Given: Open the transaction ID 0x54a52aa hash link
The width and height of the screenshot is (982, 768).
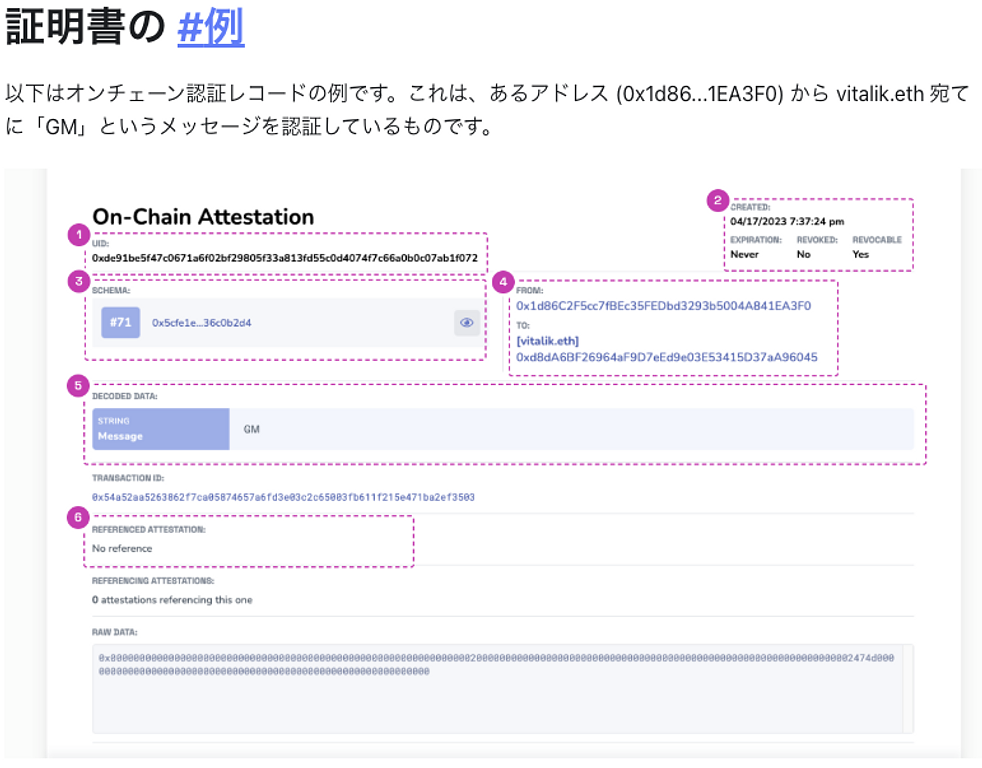Looking at the screenshot, I should pos(283,497).
